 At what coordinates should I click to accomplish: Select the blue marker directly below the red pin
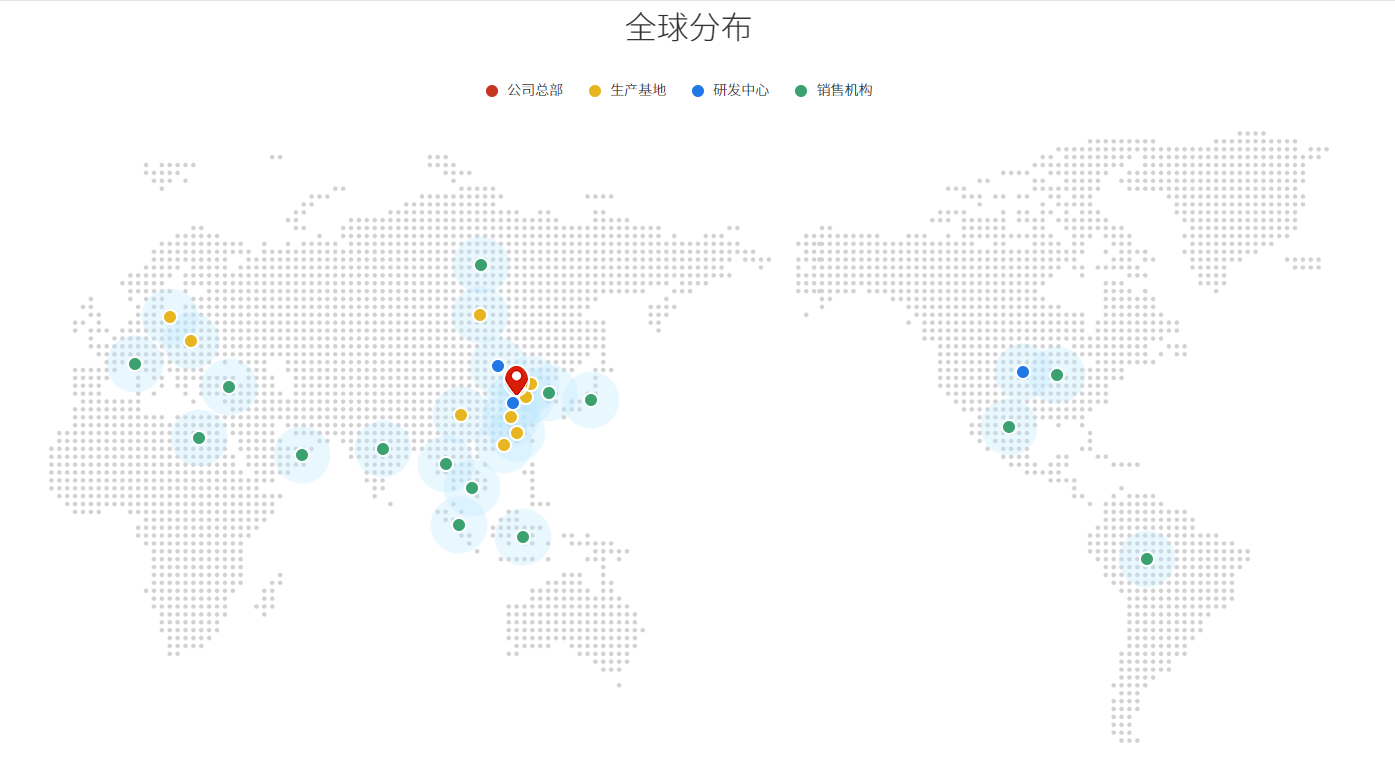(x=513, y=403)
